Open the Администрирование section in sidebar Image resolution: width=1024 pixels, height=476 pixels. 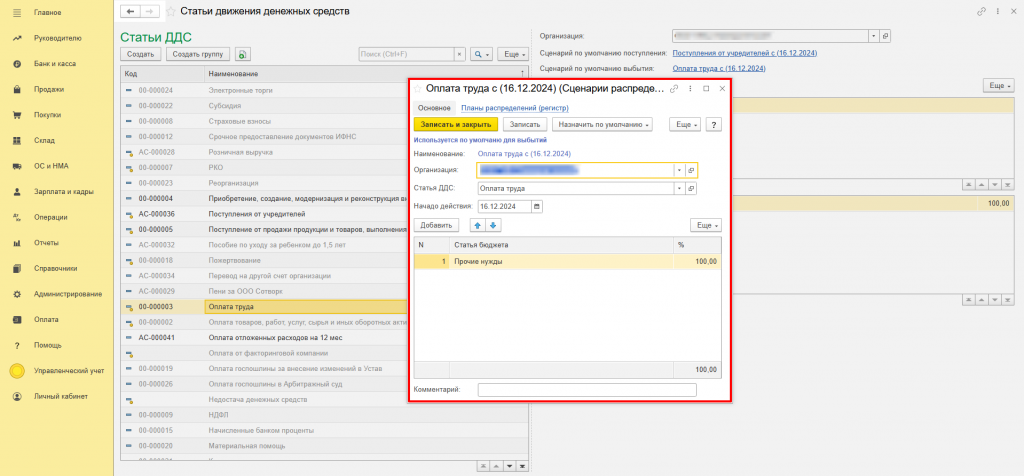click(68, 294)
